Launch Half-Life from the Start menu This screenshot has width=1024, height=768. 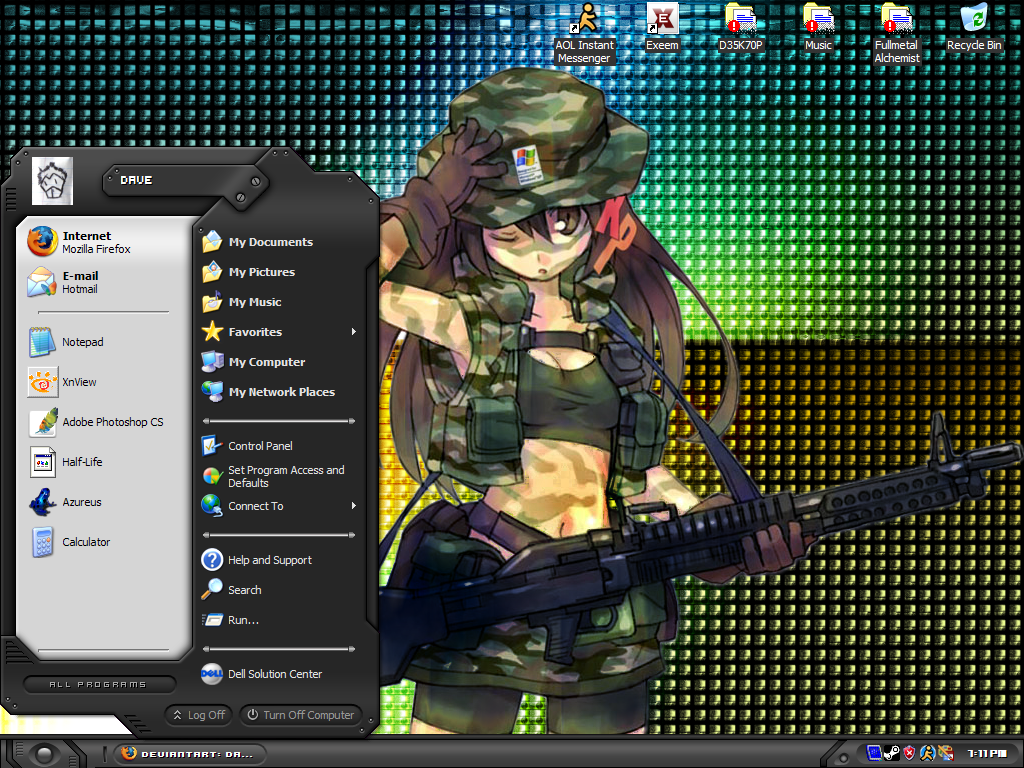[x=104, y=462]
